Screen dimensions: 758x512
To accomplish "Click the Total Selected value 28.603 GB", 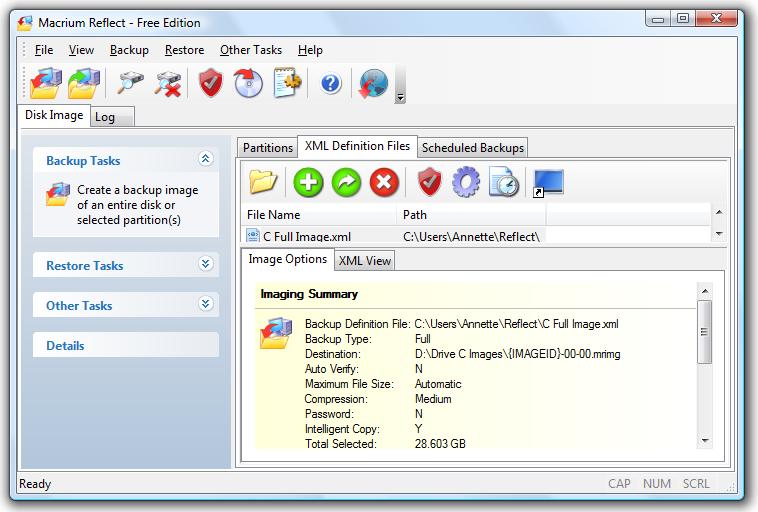I will pos(440,443).
